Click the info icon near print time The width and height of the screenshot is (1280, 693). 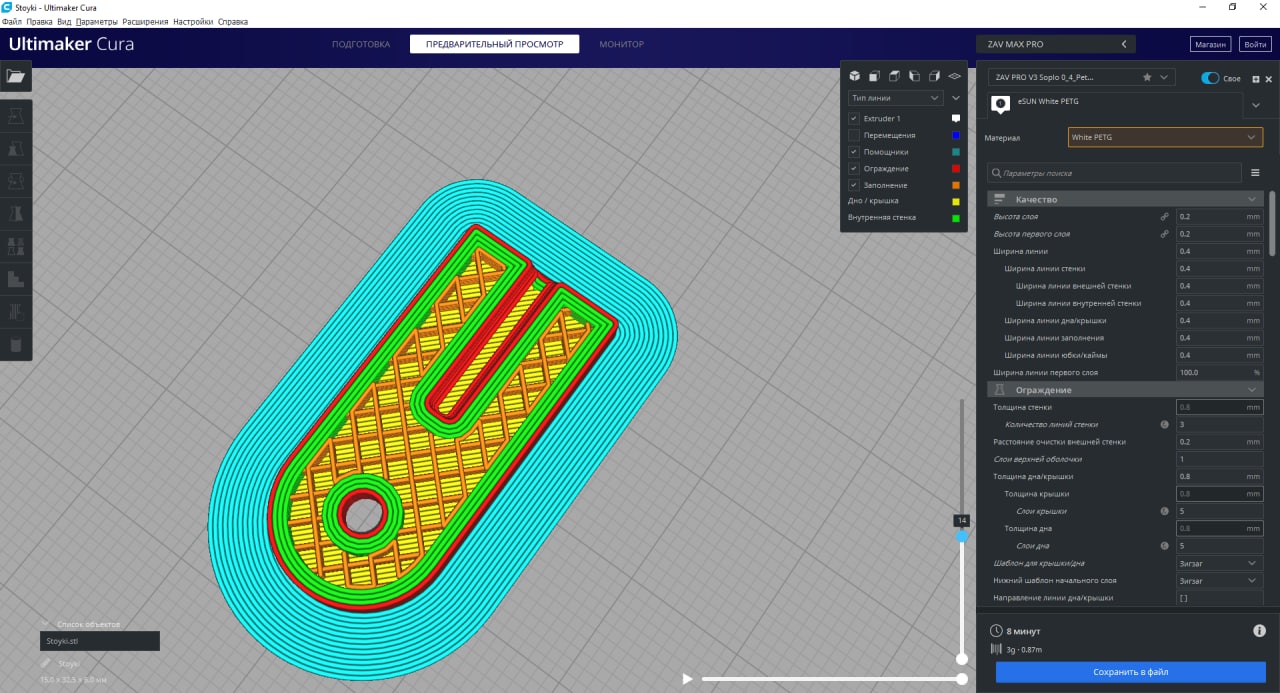[x=1259, y=631]
